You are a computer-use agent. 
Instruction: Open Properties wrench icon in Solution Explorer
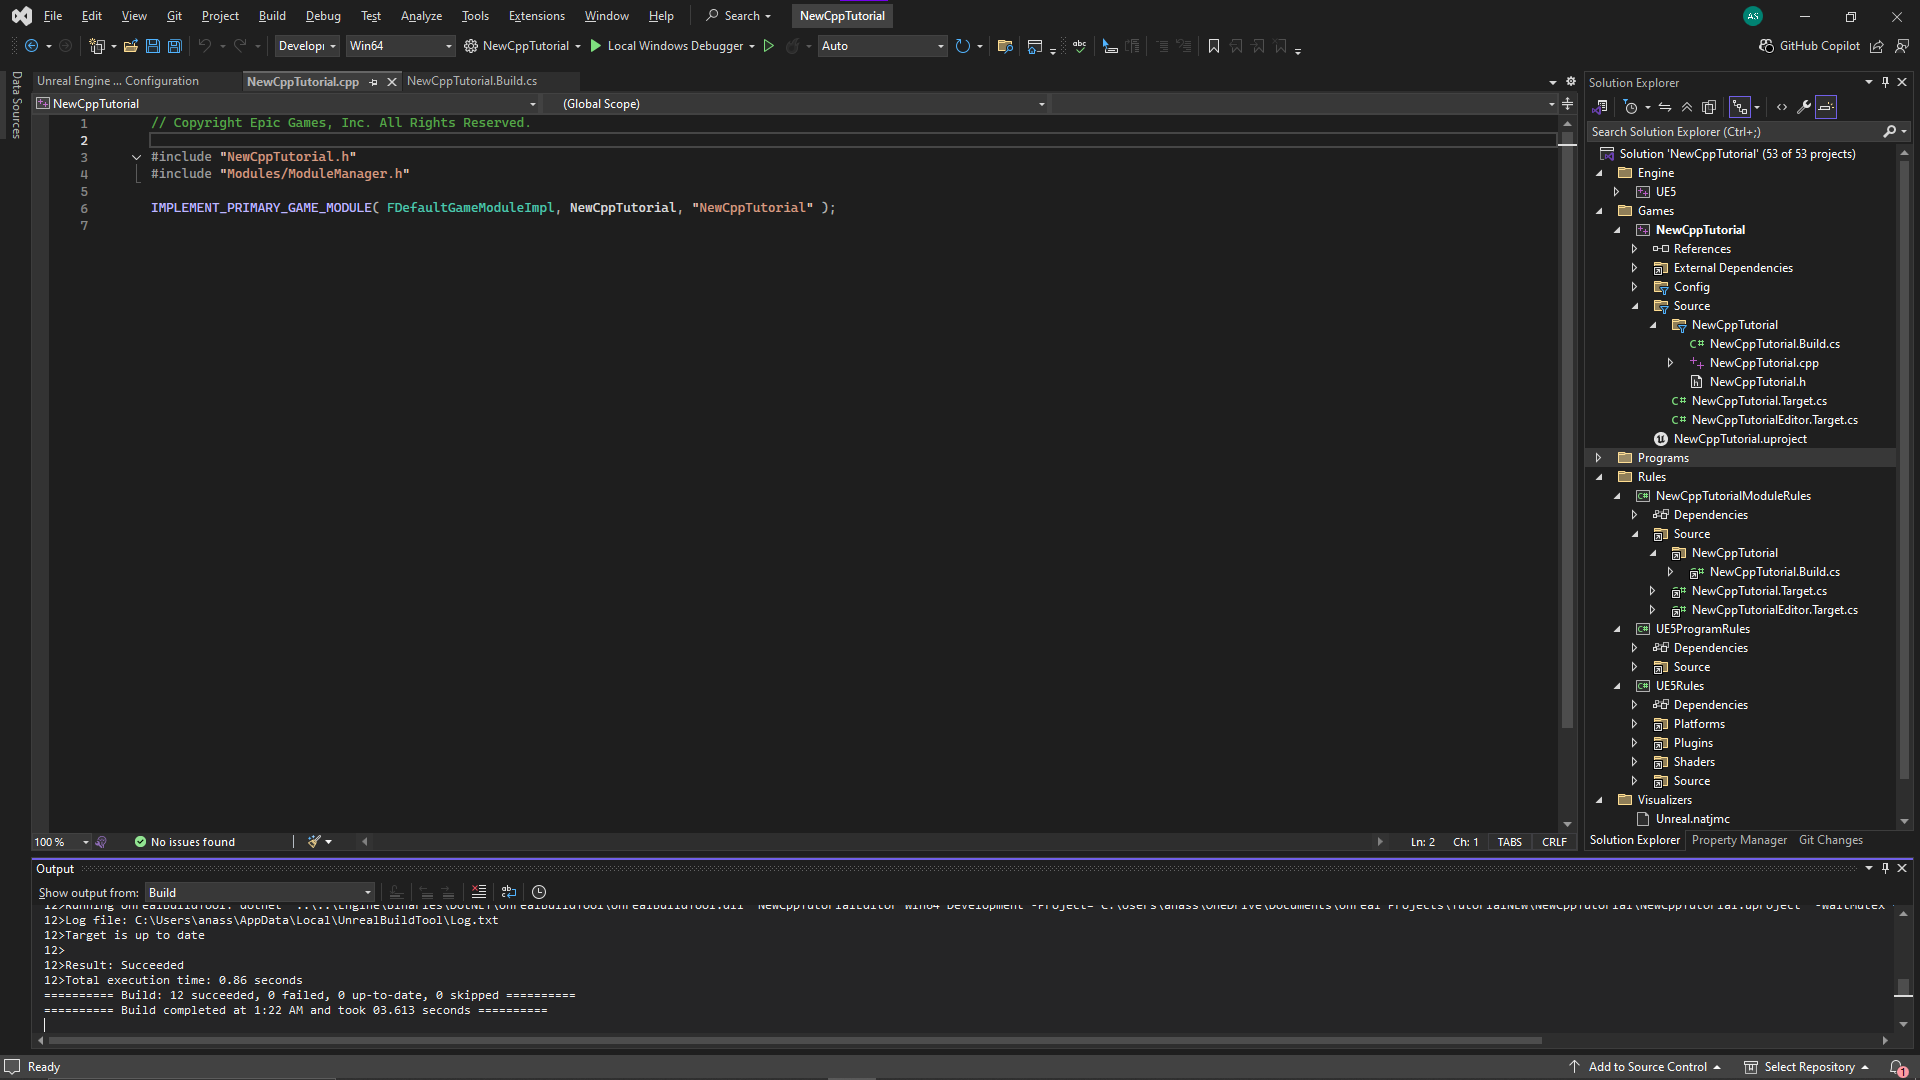1804,107
